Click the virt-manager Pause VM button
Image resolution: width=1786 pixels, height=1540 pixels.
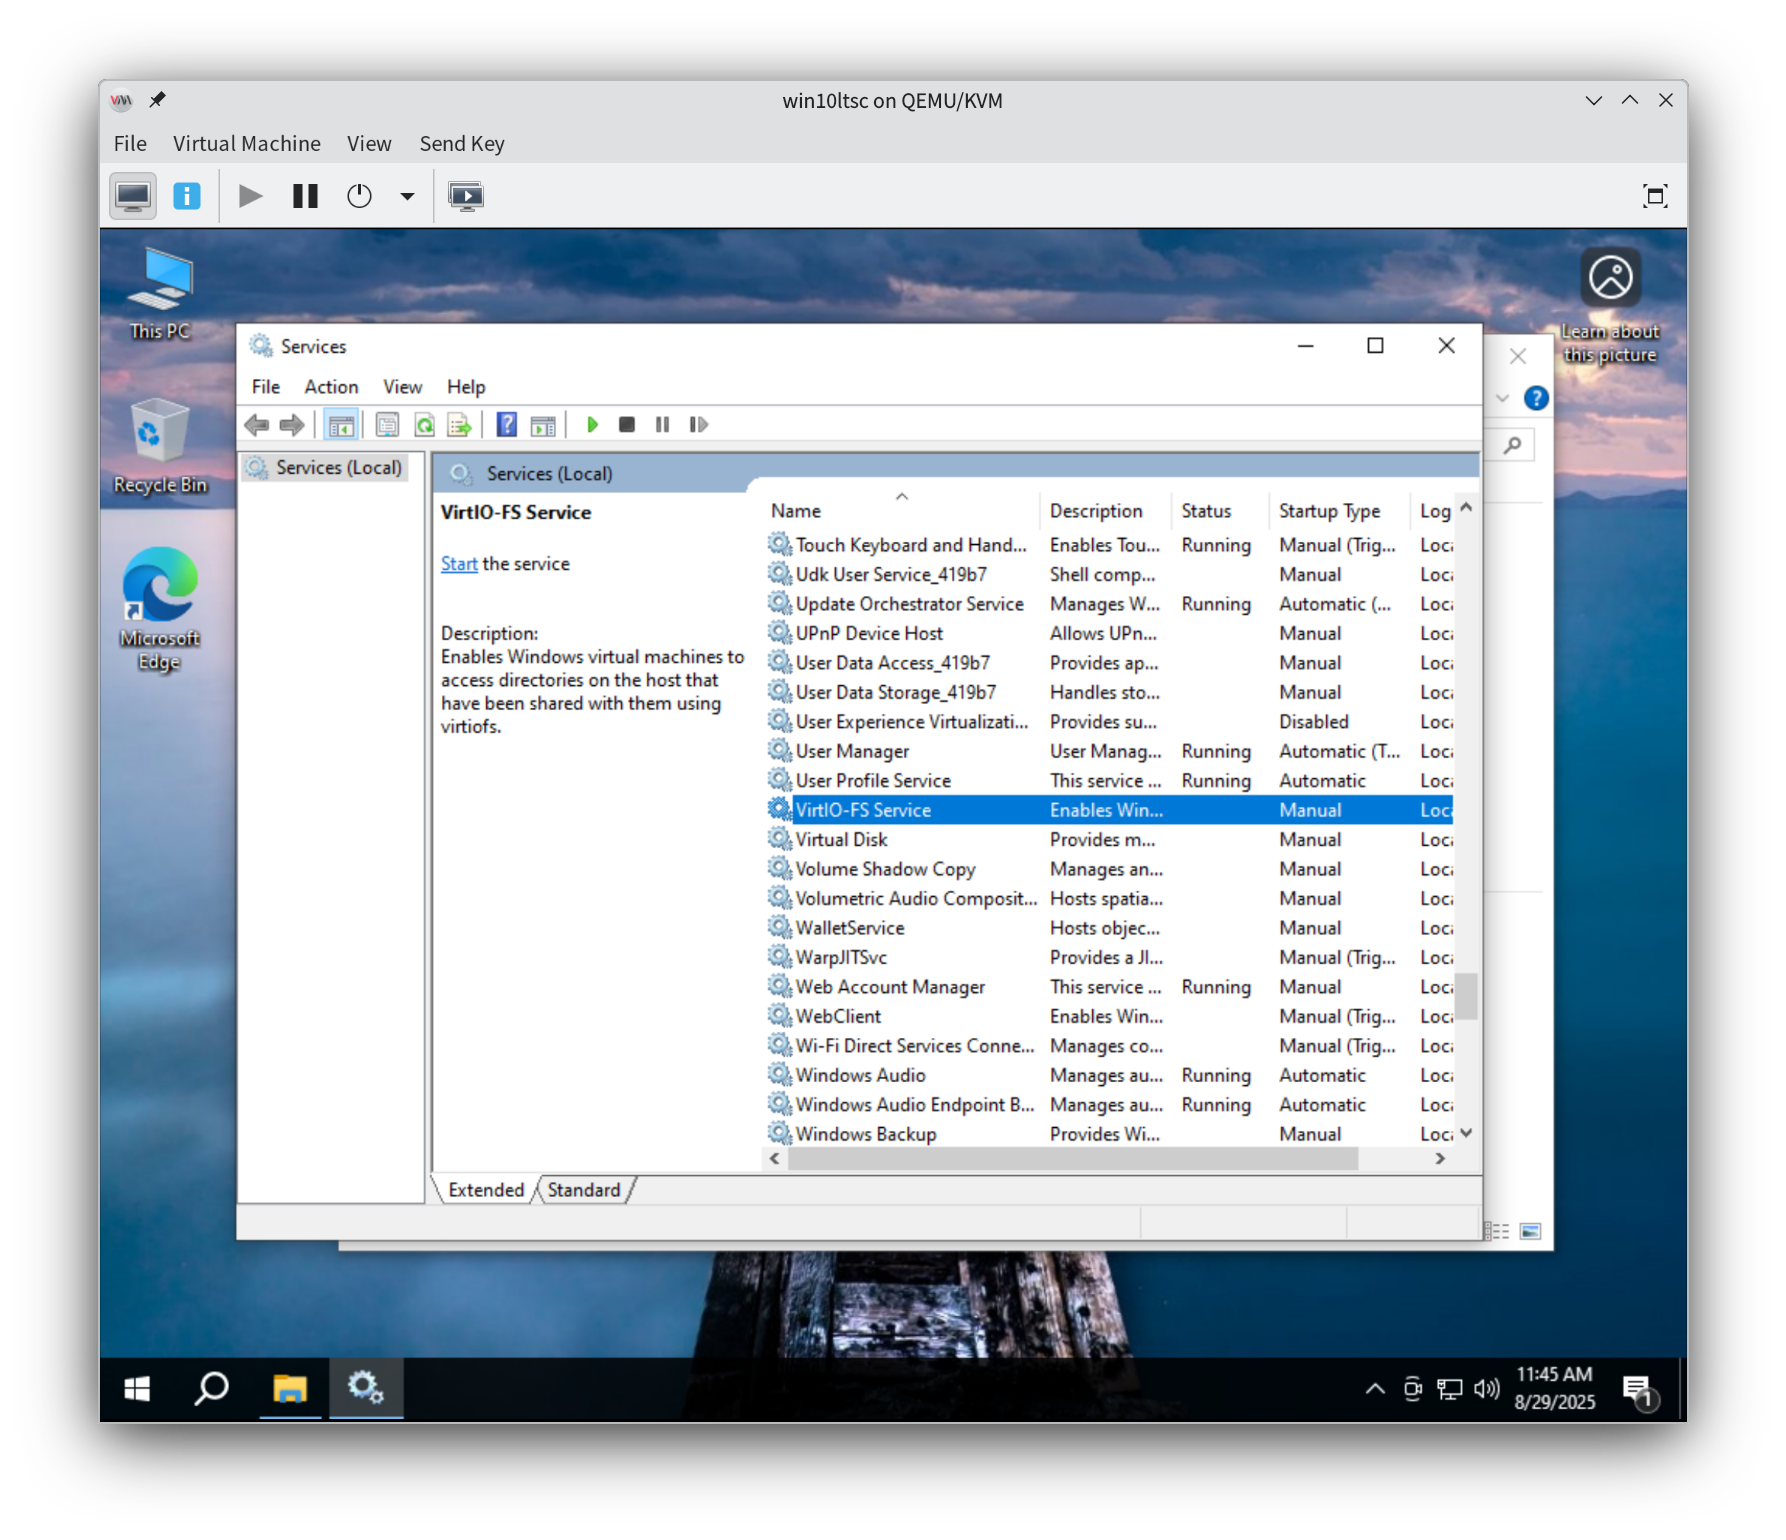305,196
